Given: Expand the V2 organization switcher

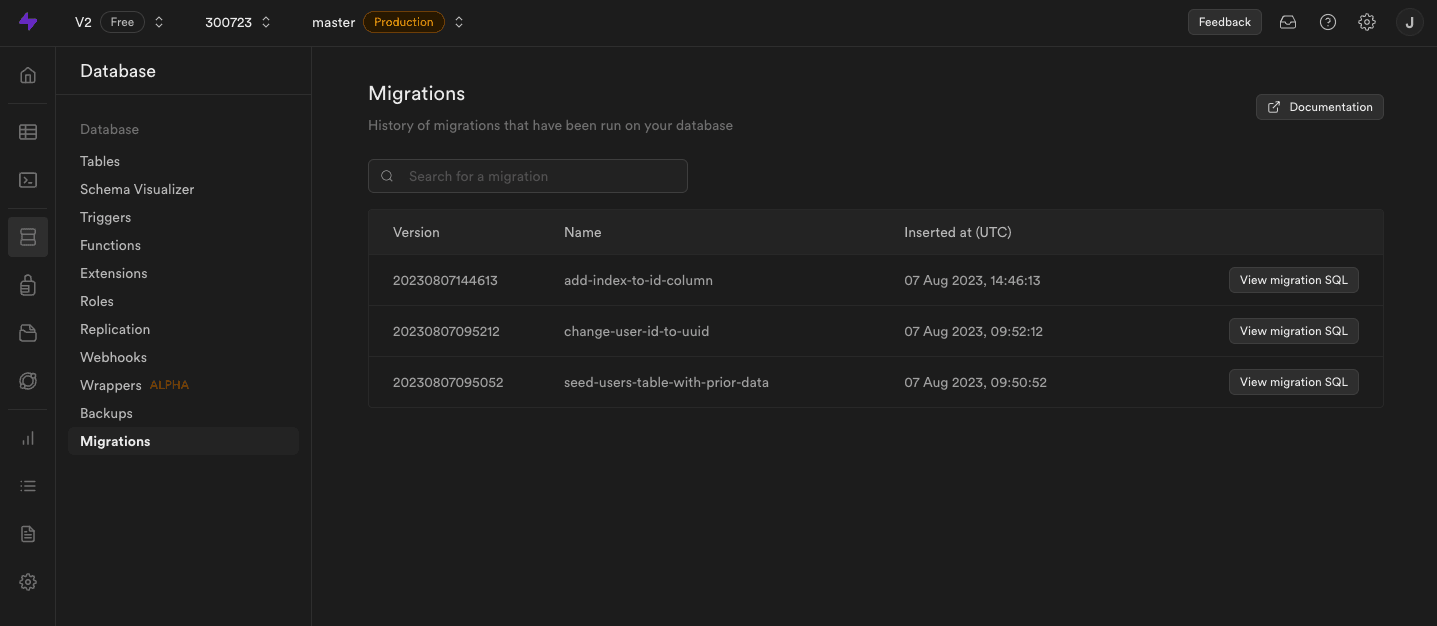Looking at the screenshot, I should (x=159, y=22).
